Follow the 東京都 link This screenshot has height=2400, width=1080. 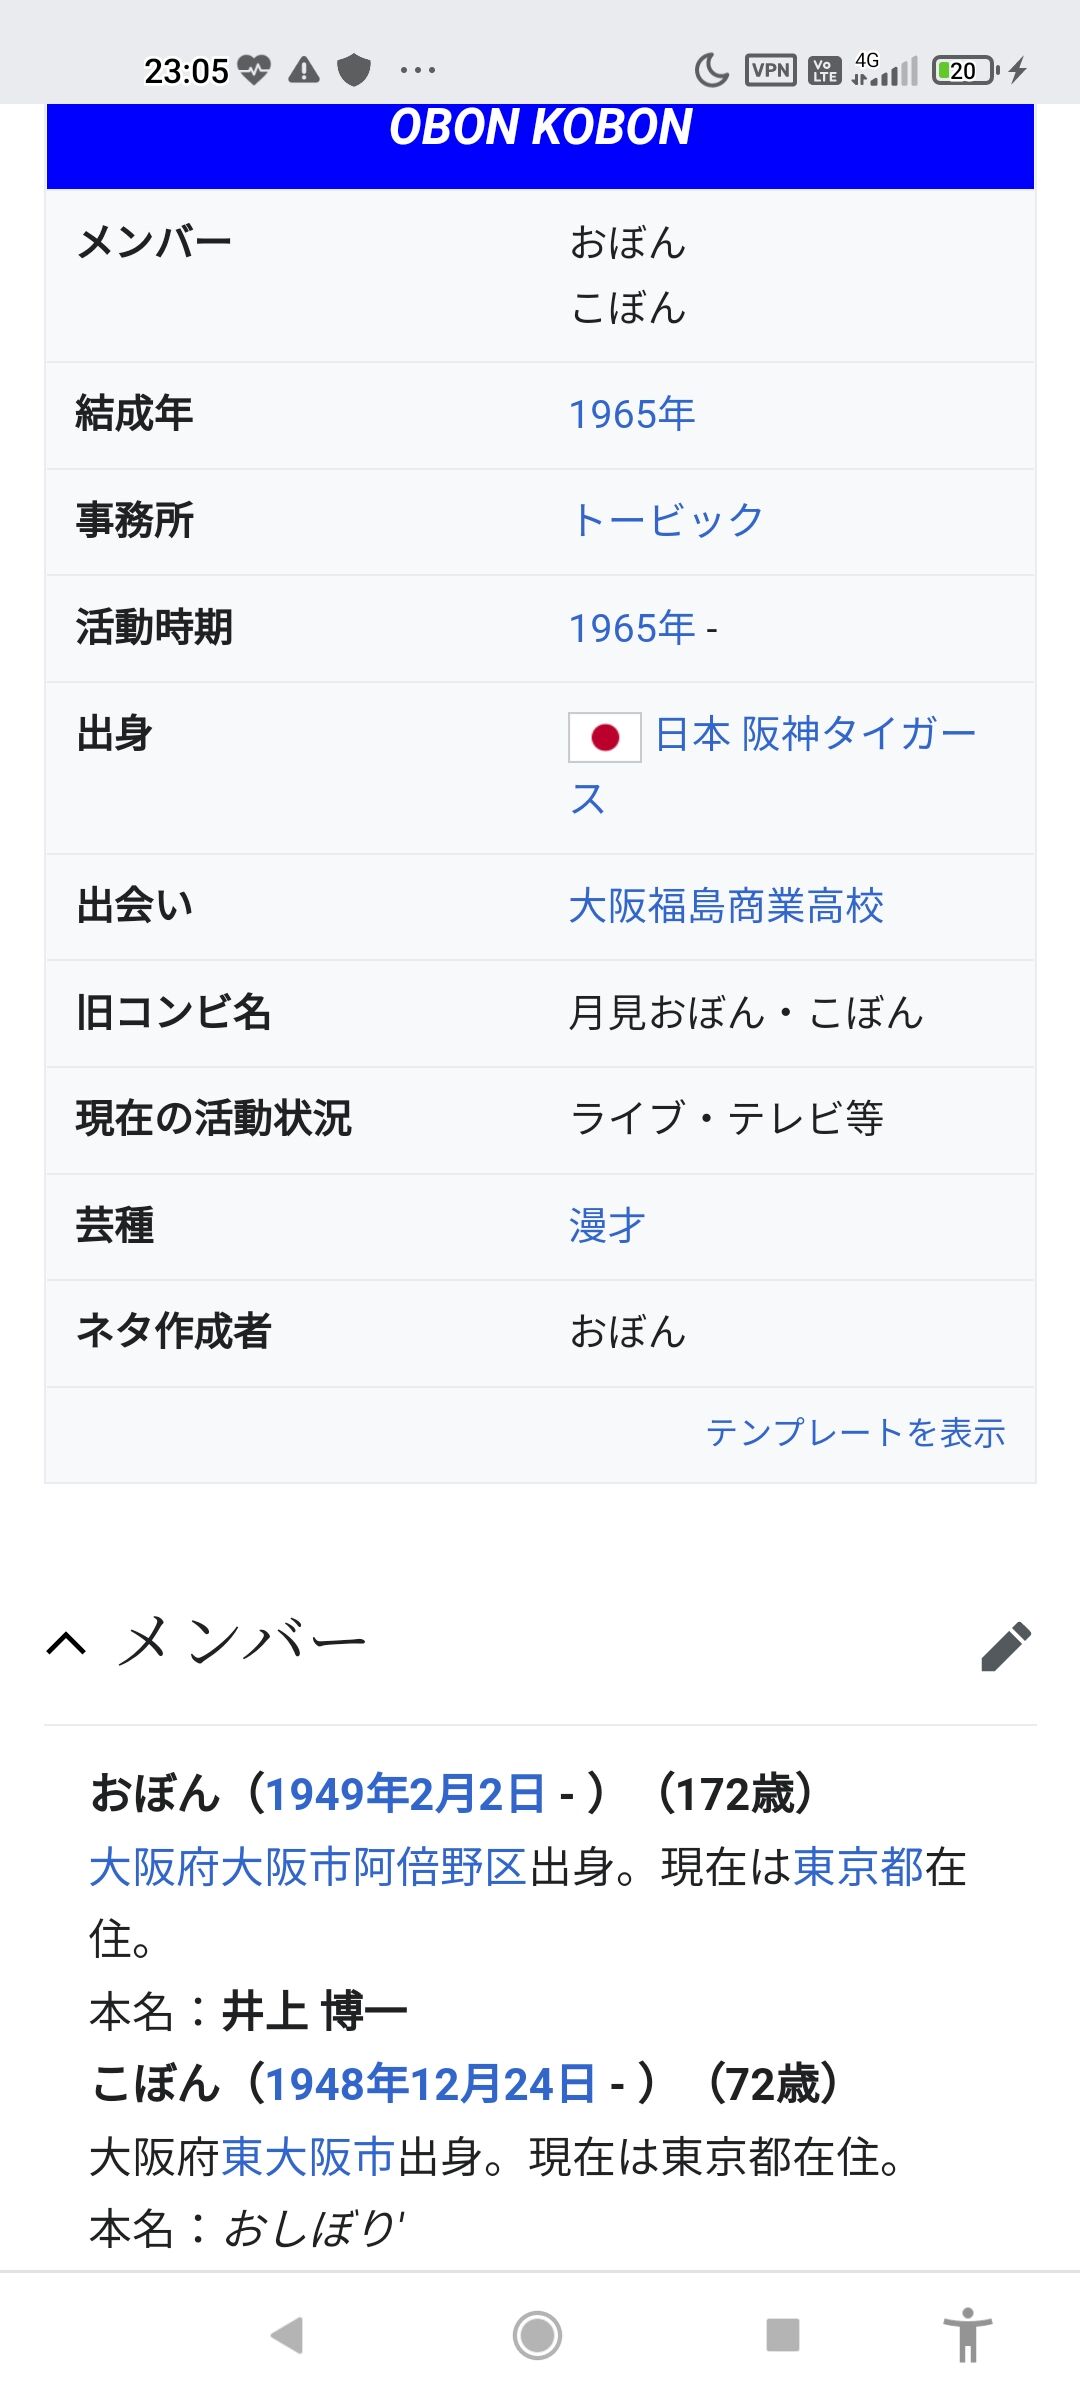pos(858,1866)
